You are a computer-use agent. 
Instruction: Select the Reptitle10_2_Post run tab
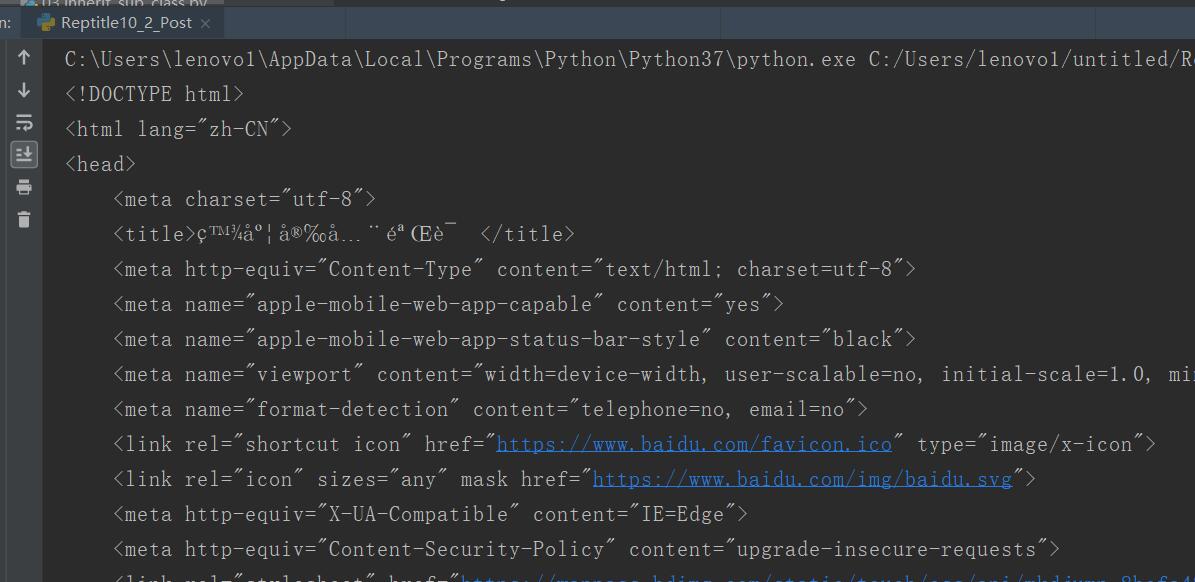click(x=124, y=23)
